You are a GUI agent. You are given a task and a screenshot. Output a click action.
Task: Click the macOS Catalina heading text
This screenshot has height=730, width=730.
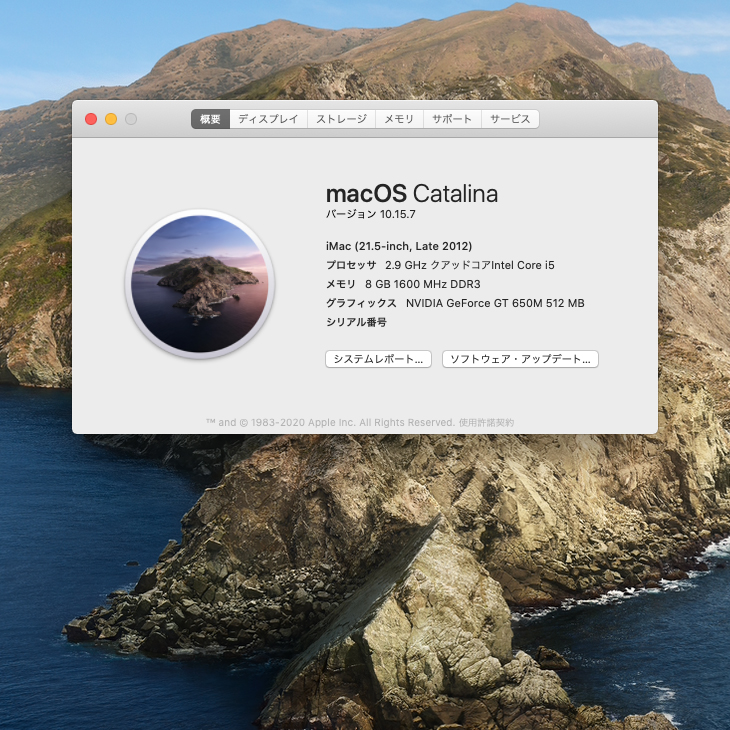[x=411, y=194]
